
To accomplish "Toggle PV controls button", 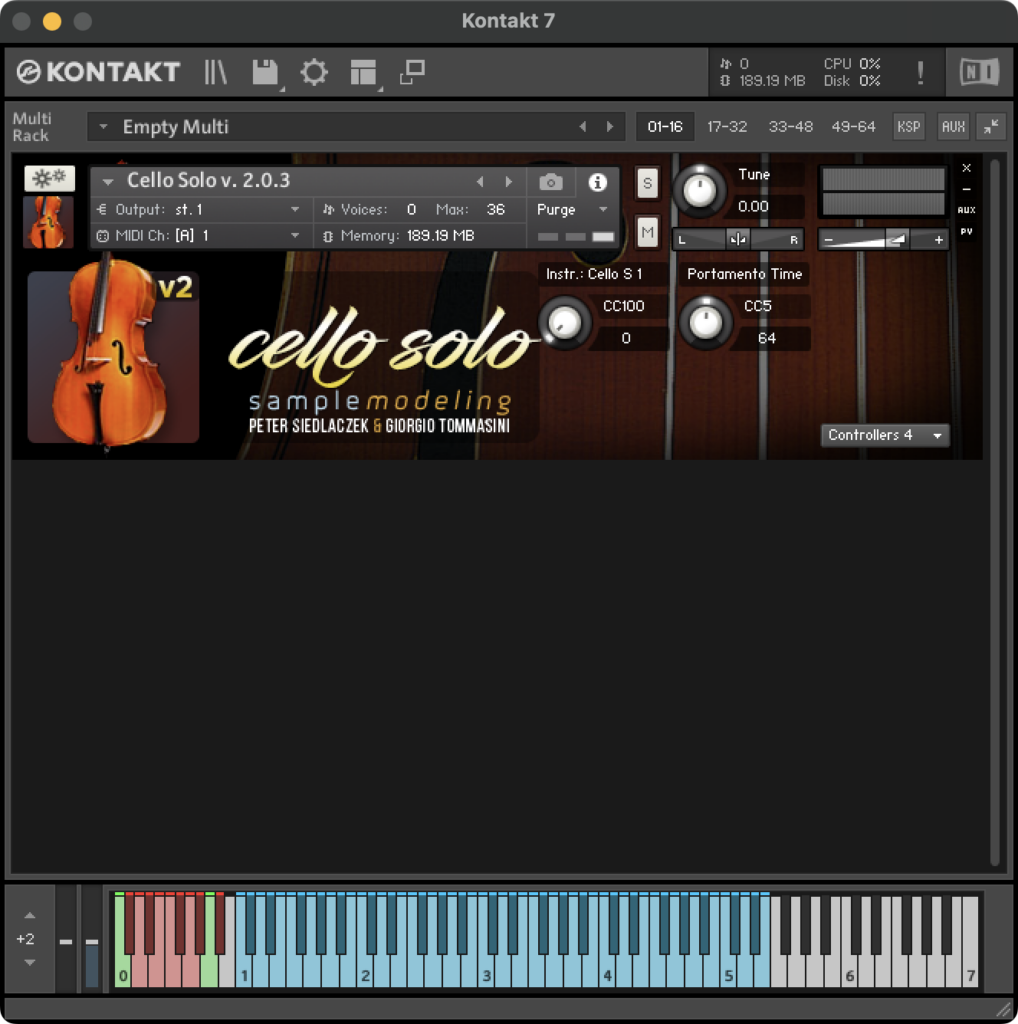I will click(x=966, y=231).
